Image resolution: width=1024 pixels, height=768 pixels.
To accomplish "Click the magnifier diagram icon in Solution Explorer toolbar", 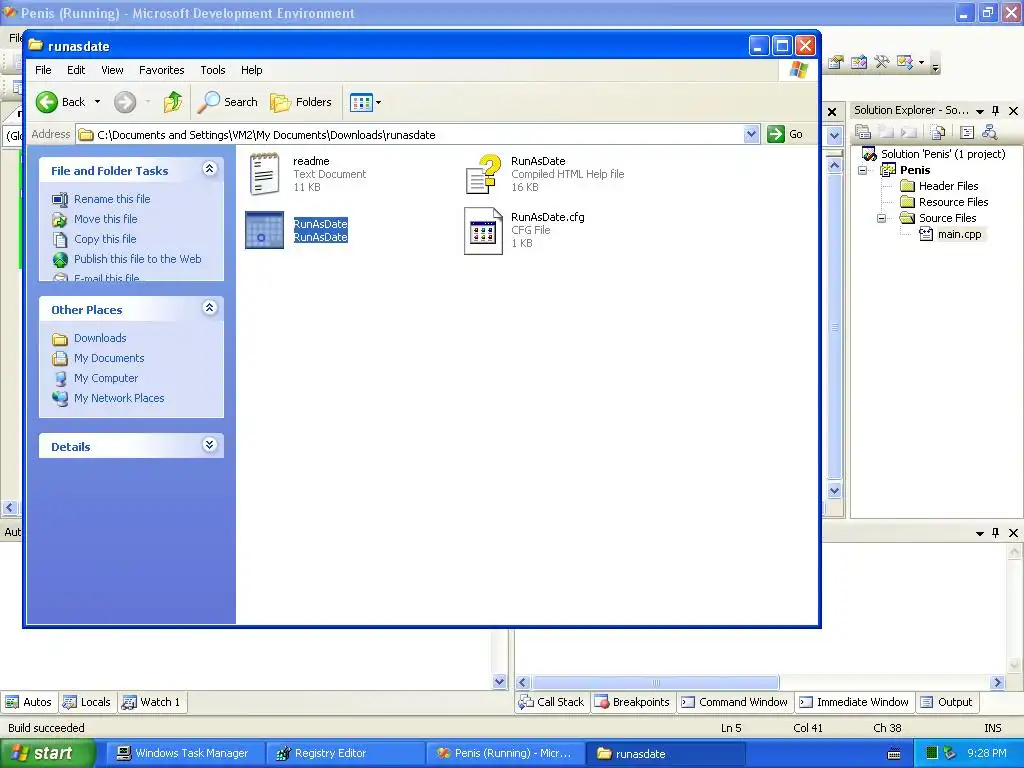I will click(990, 133).
